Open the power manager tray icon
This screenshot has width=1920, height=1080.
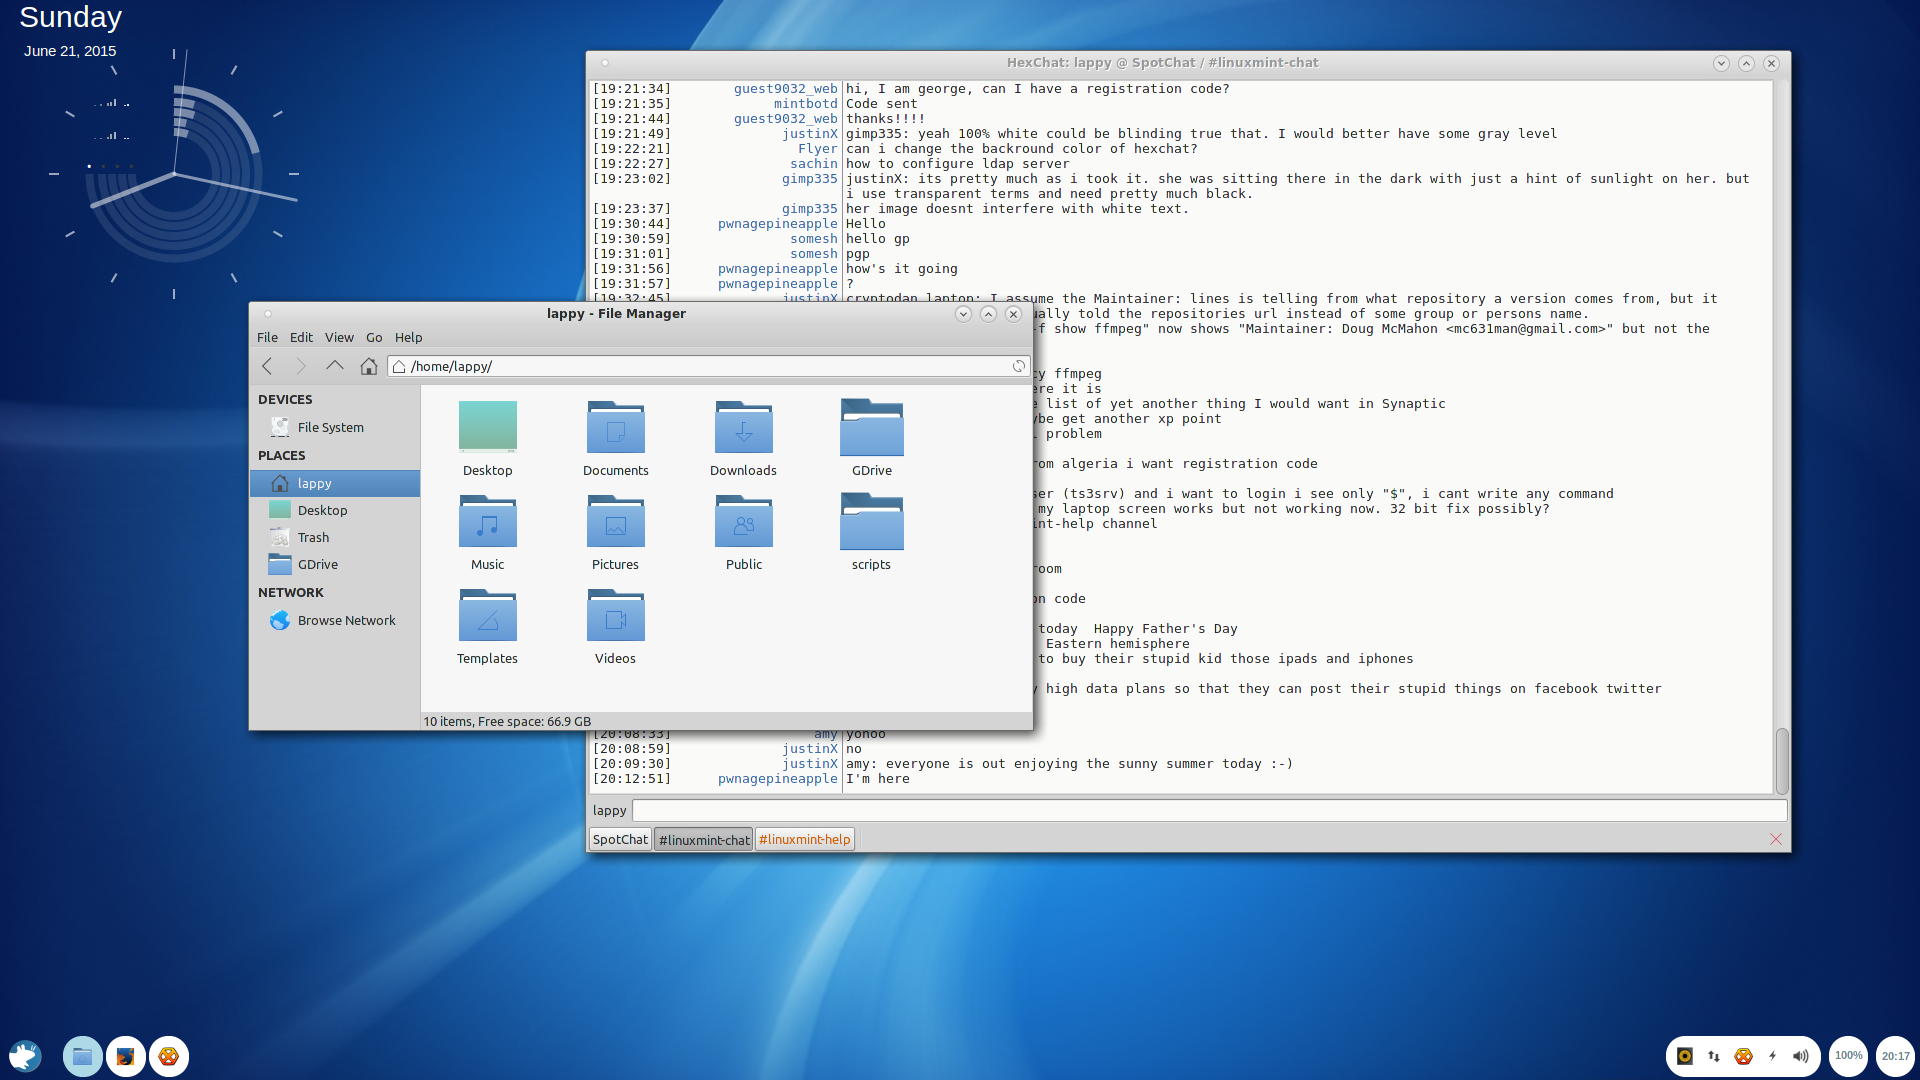1772,1056
